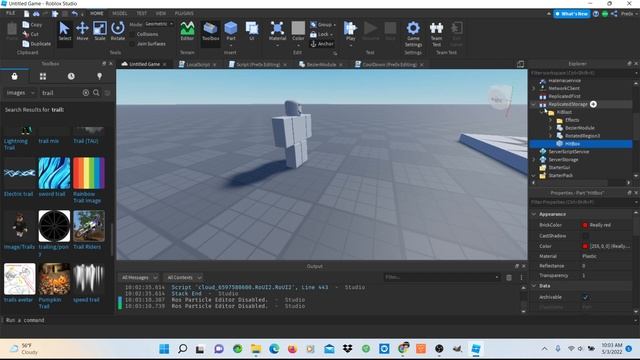The image size is (640, 360).
Task: Open File Explorer from the taskbar
Action: (256, 349)
